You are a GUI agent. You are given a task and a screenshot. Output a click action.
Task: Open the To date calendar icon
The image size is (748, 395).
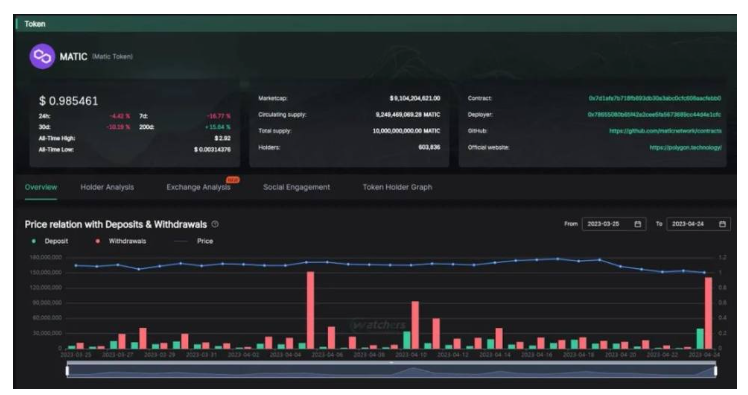[x=722, y=224]
